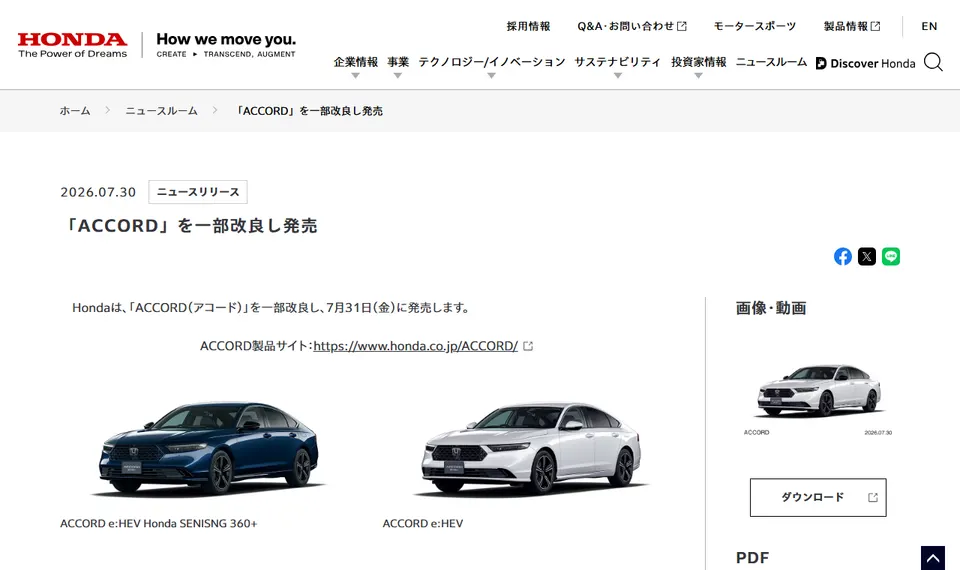The height and width of the screenshot is (570, 960).
Task: Go to ホーム breadcrumb
Action: [75, 111]
